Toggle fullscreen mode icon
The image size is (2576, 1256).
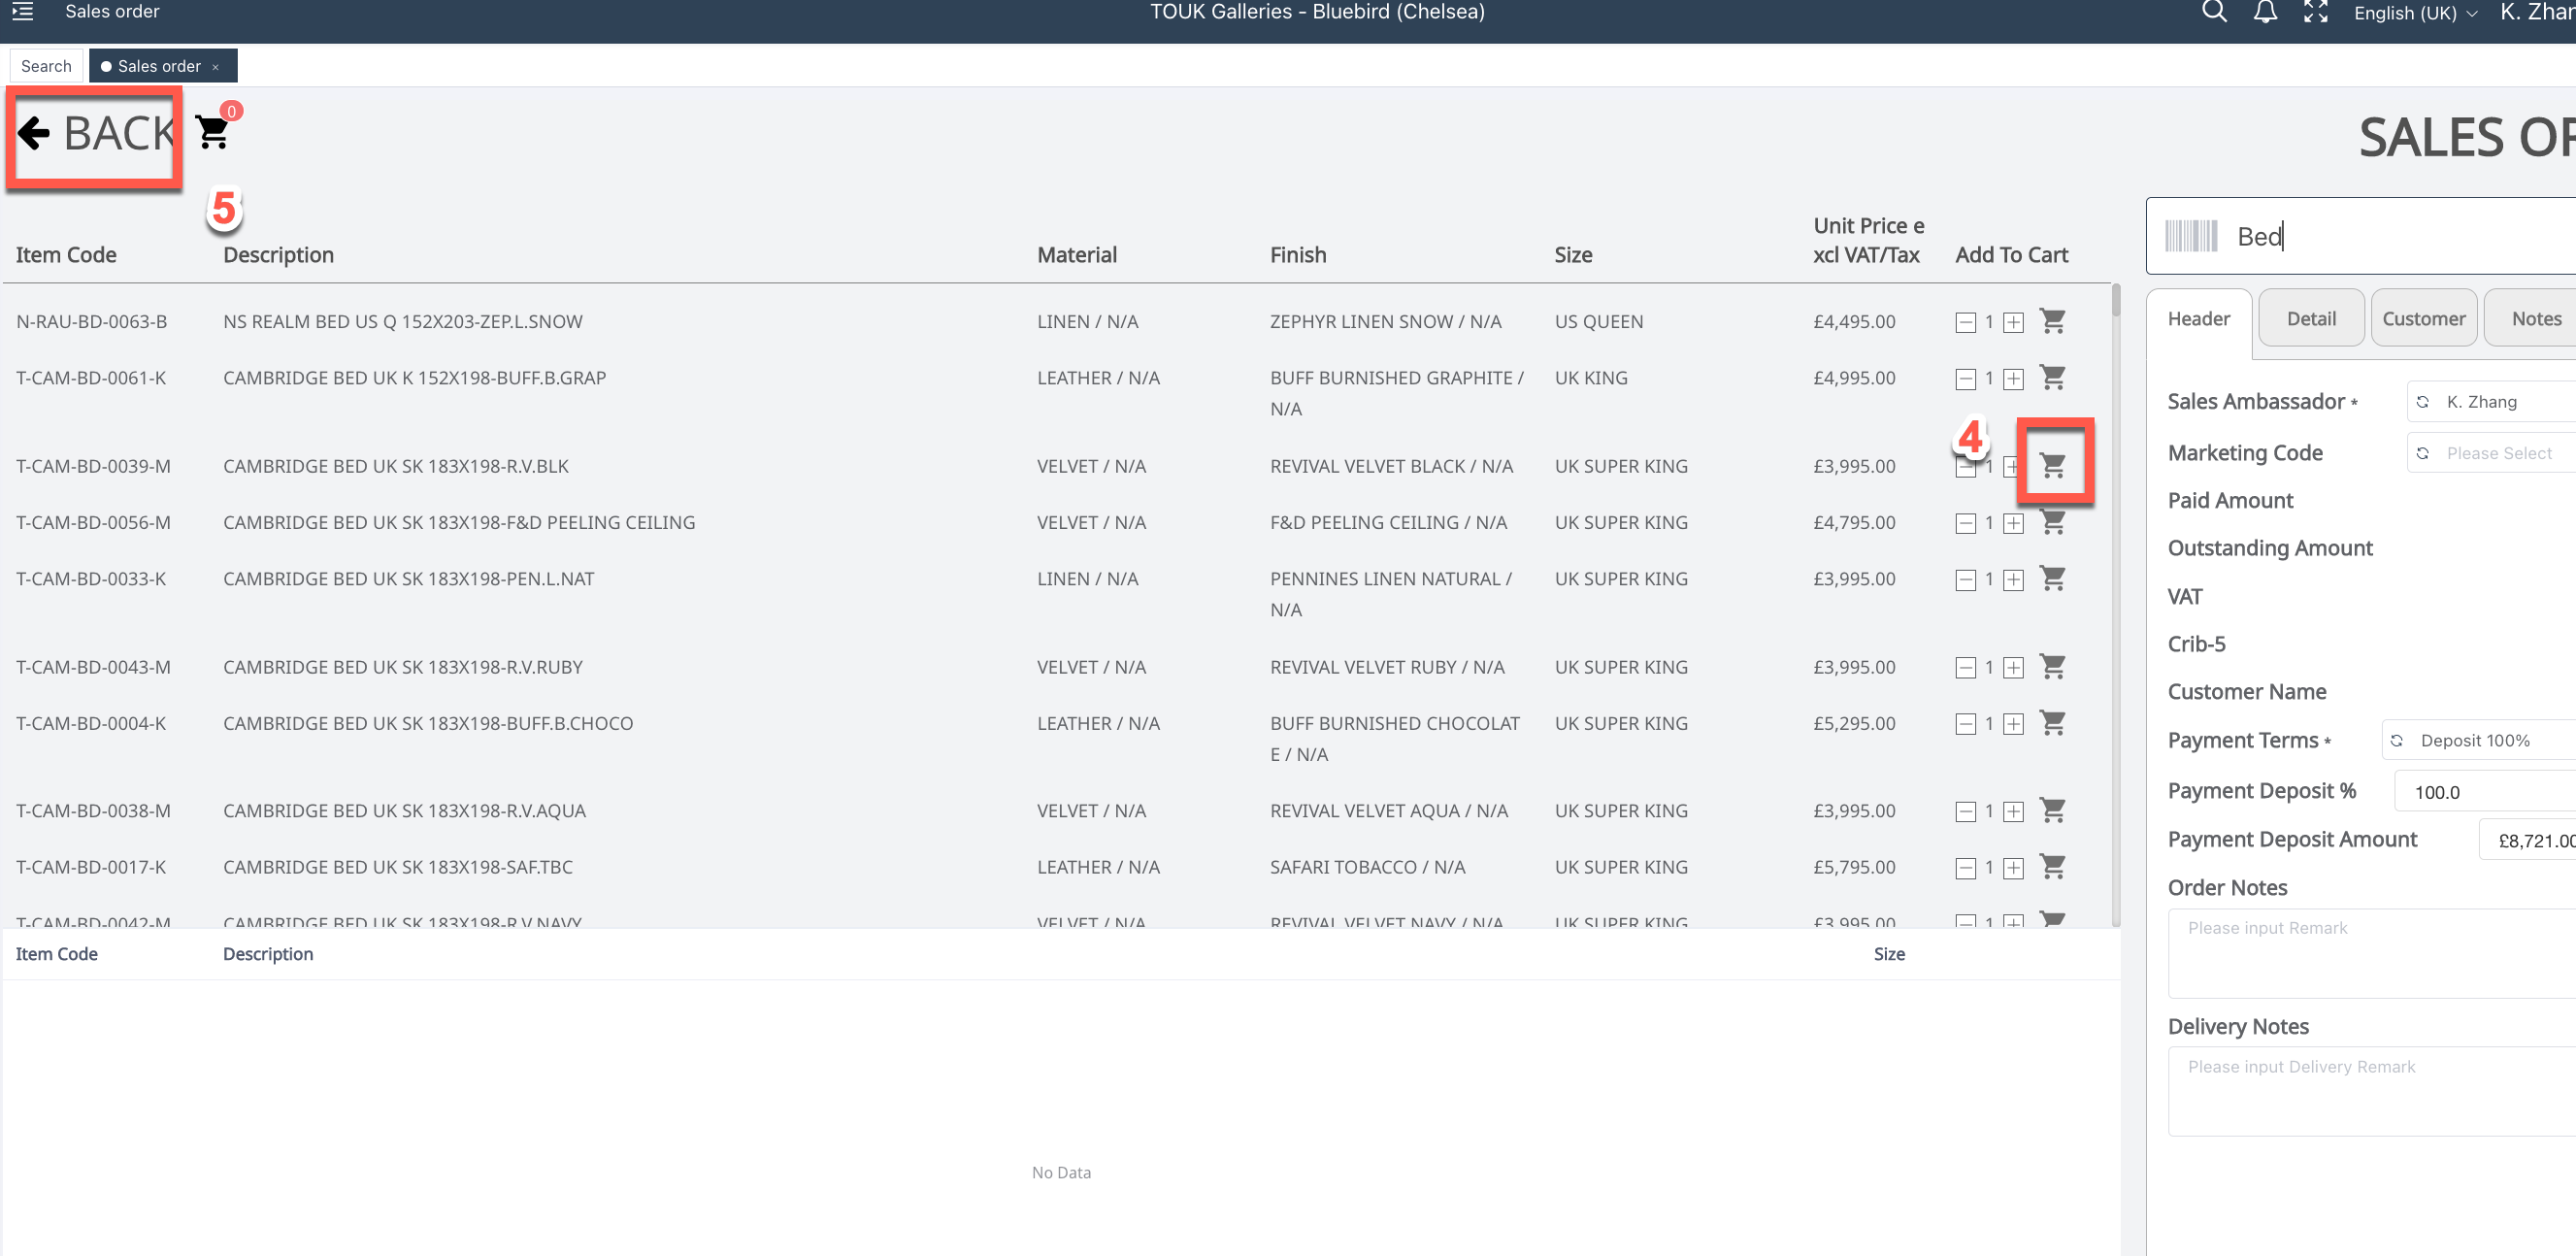(x=2315, y=12)
